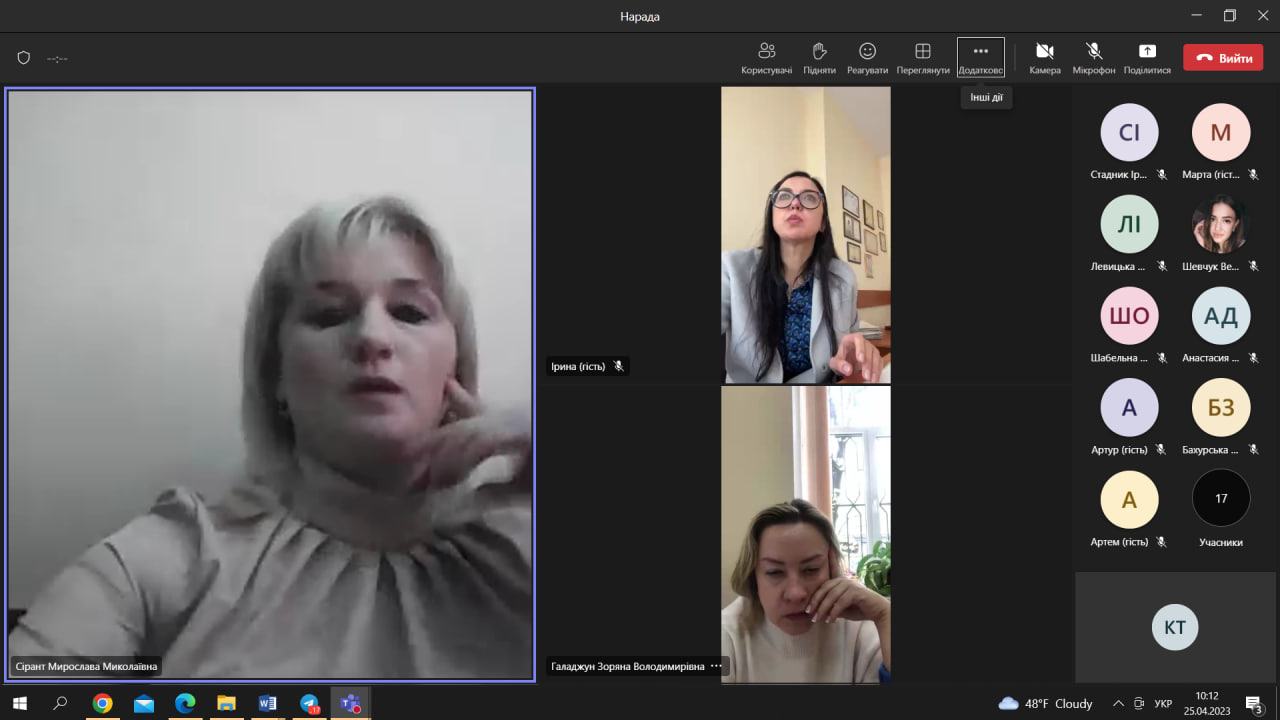Viewport: 1280px width, 720px height.
Task: Open Реагувати reactions menu
Action: point(867,57)
